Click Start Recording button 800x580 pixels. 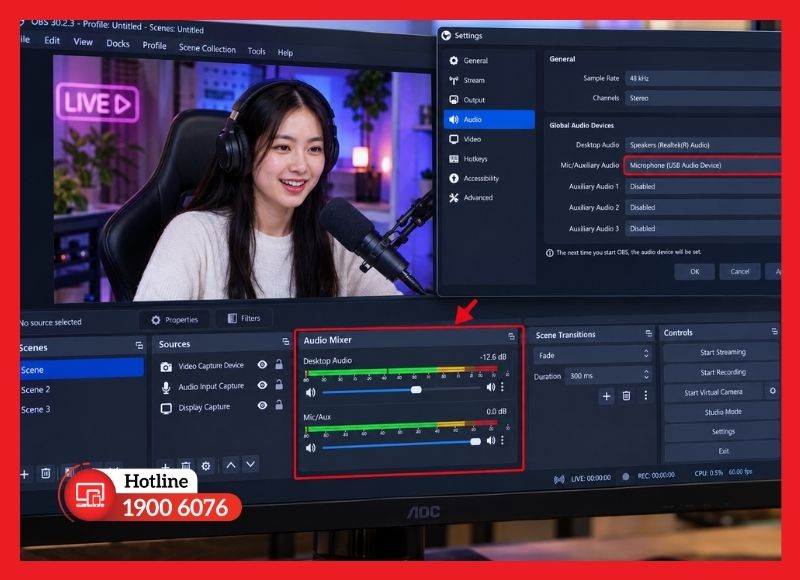722,372
